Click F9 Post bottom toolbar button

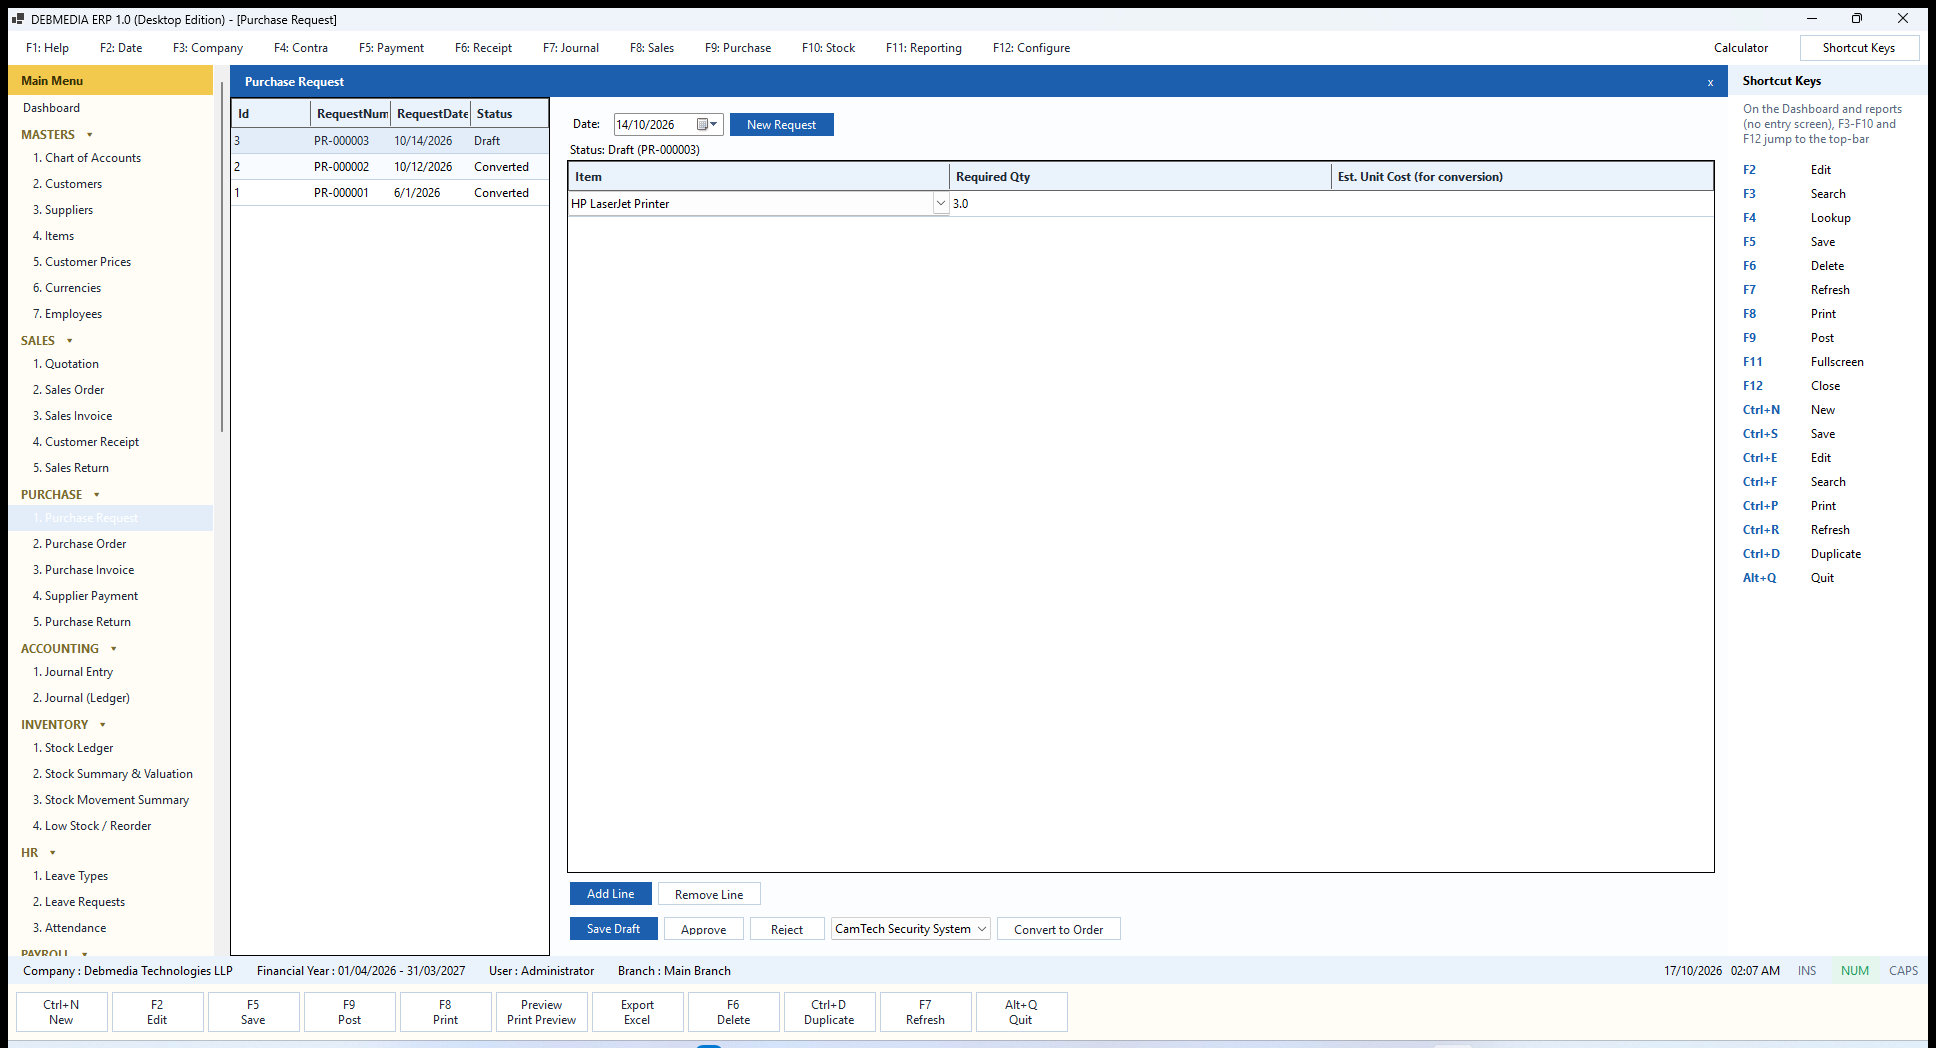tap(349, 1012)
